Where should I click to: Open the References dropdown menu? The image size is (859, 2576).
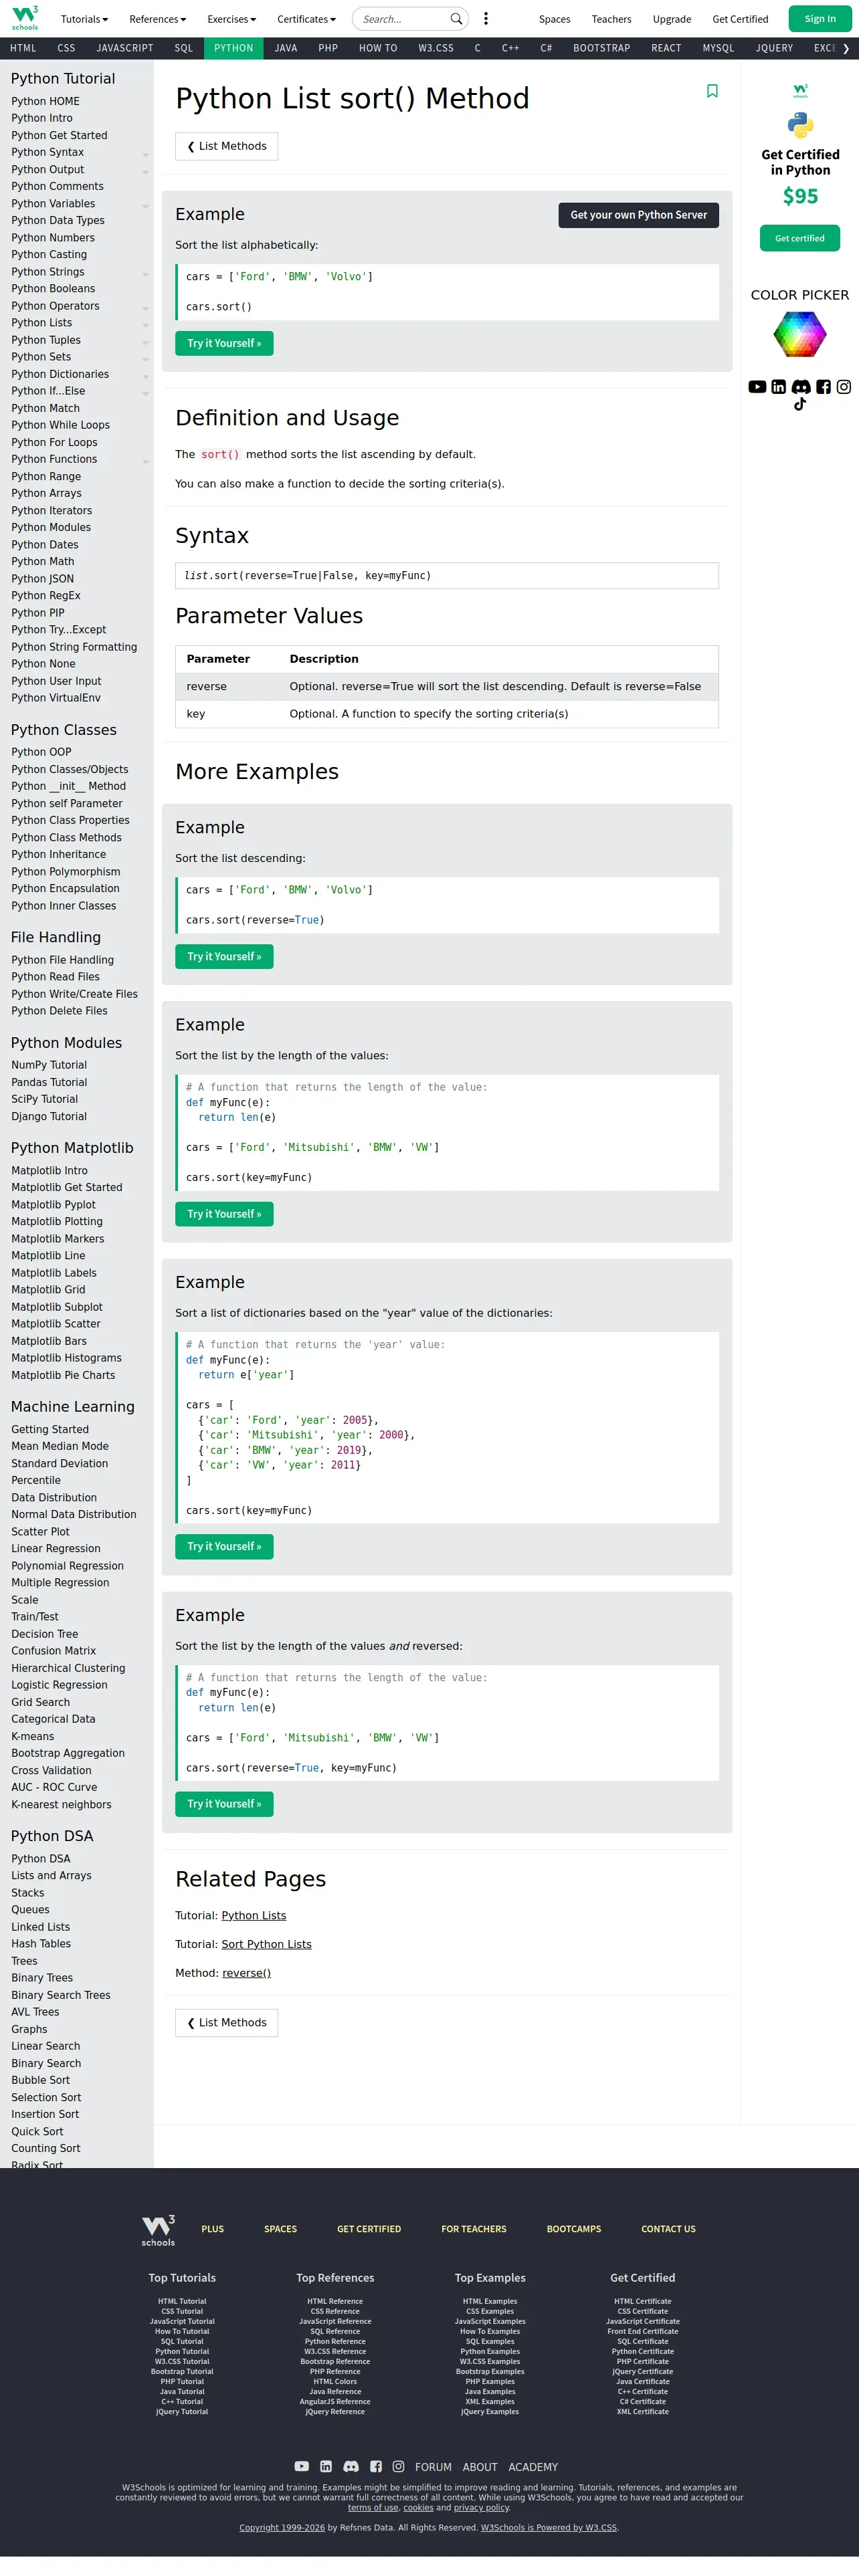coord(158,19)
